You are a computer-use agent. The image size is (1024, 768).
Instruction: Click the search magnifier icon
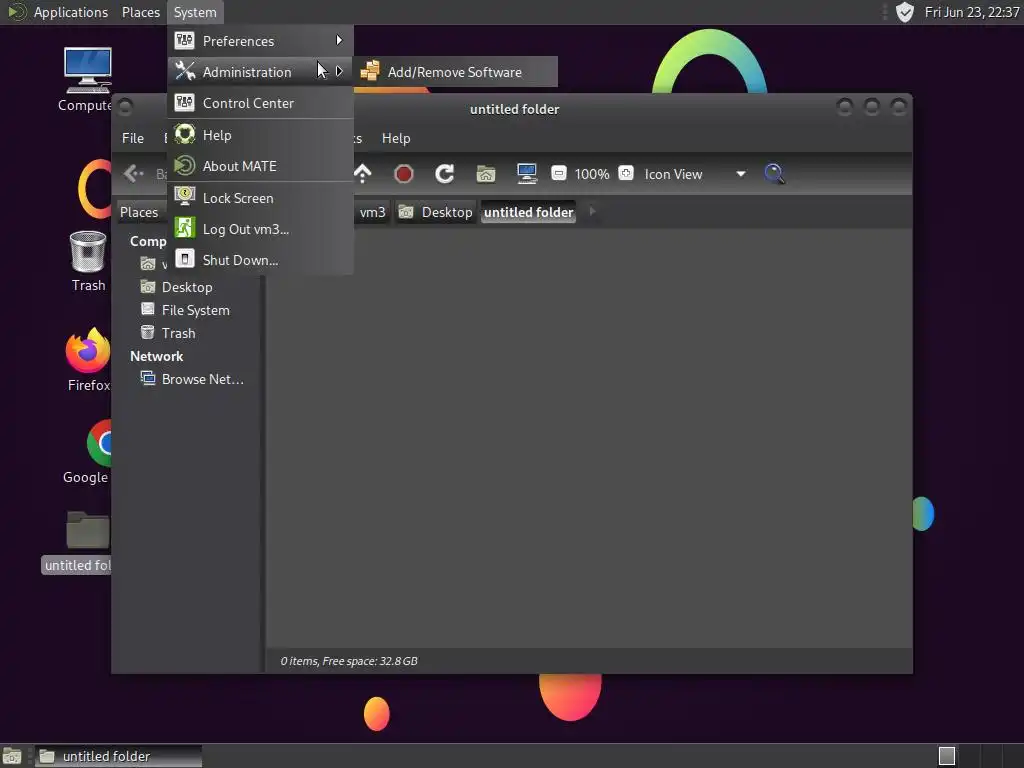pos(774,174)
